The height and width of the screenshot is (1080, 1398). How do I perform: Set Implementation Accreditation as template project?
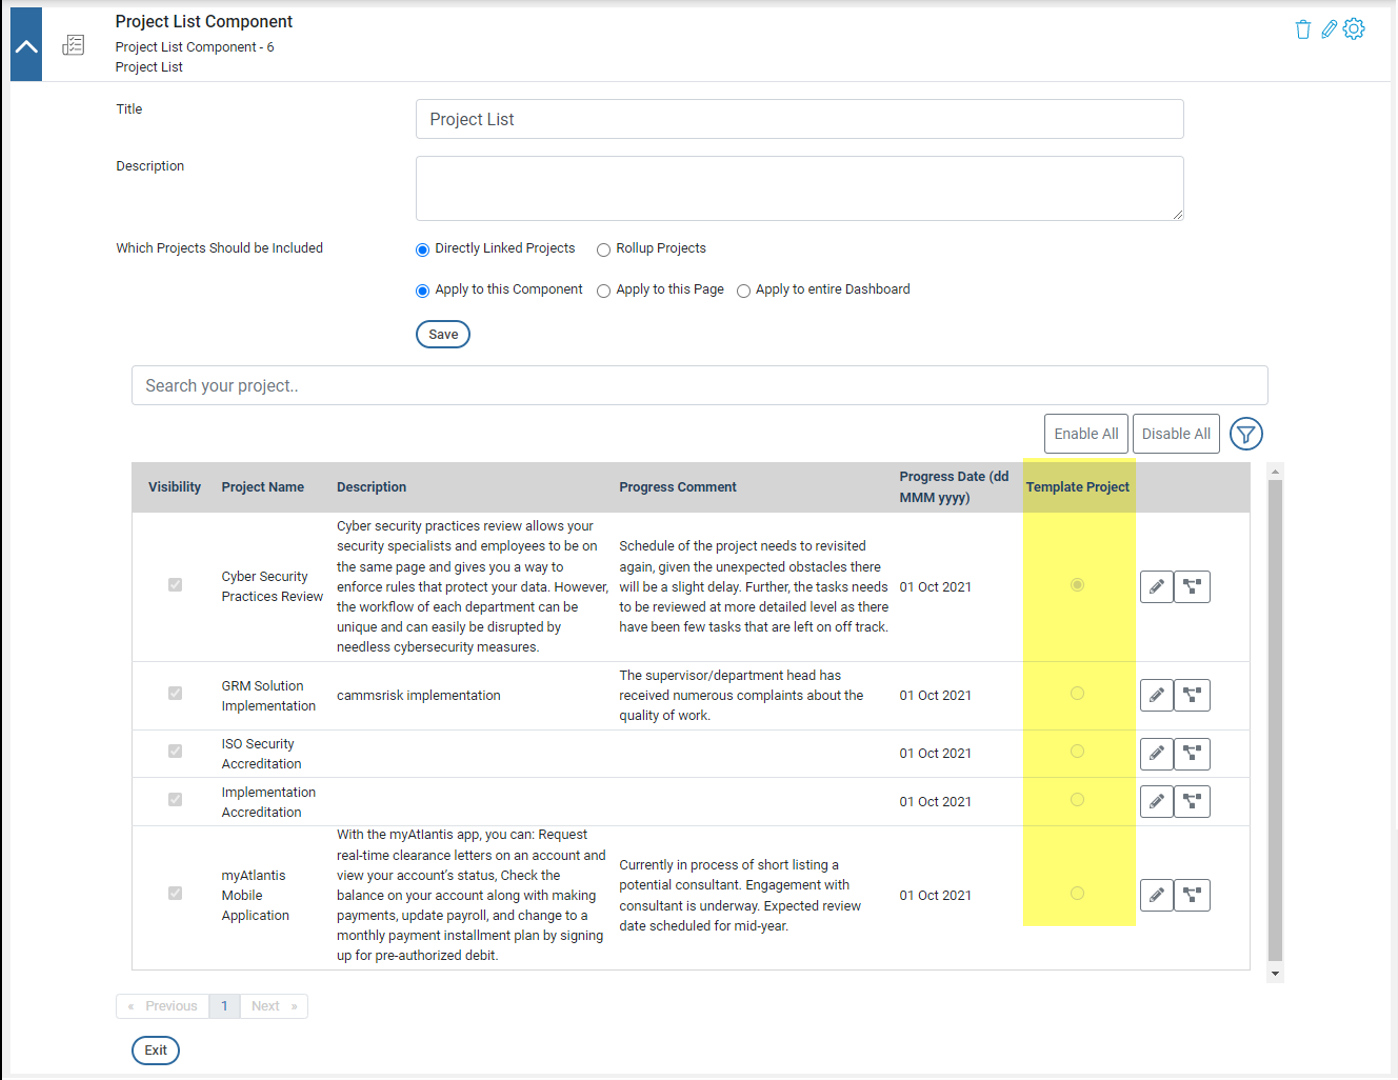pos(1077,799)
